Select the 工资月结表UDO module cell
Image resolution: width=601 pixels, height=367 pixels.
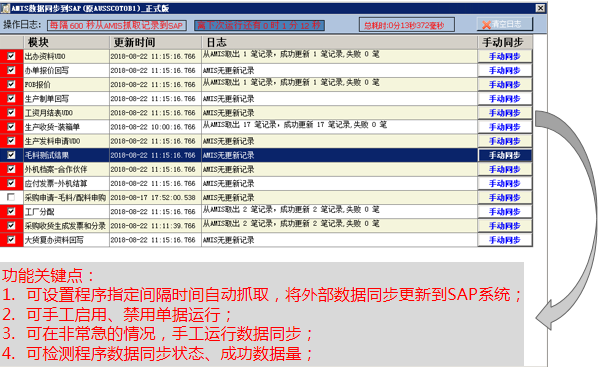click(67, 113)
